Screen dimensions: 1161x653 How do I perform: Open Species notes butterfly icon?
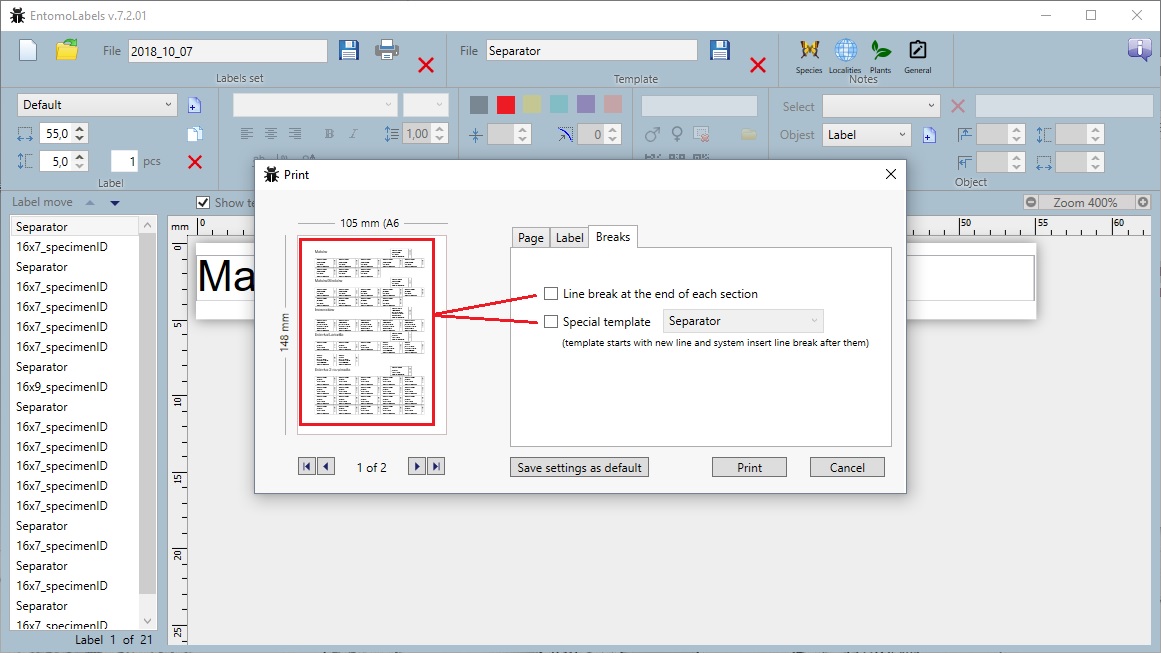(x=809, y=50)
